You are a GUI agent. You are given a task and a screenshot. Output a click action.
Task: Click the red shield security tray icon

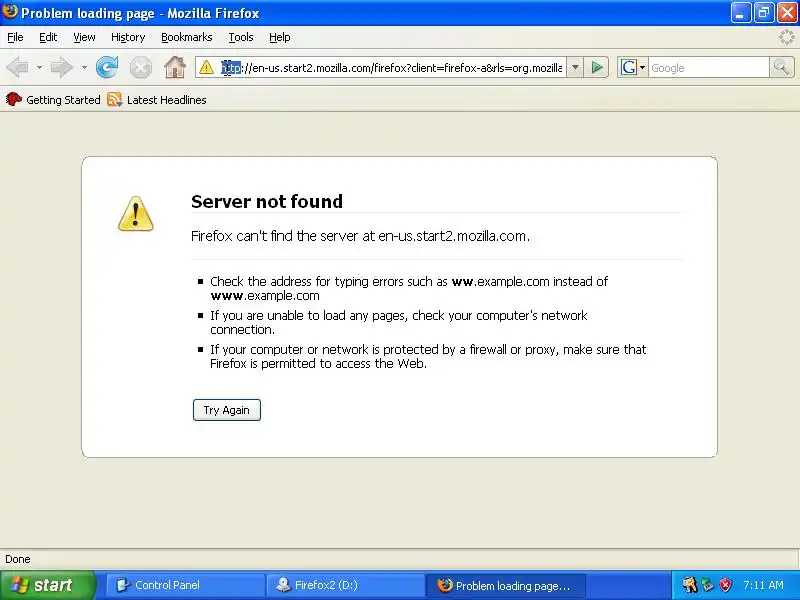click(725, 585)
